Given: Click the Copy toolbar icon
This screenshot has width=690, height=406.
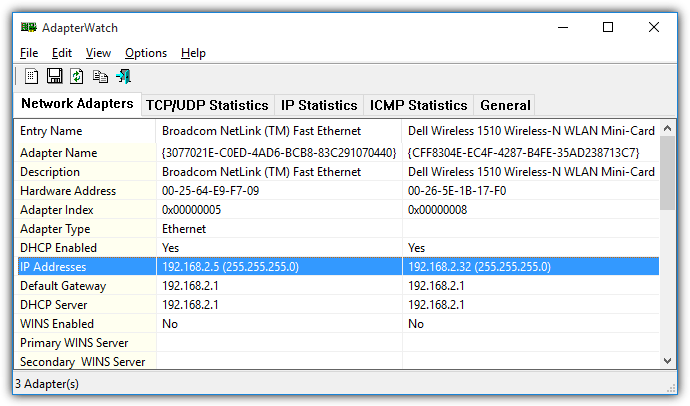Looking at the screenshot, I should coord(100,77).
